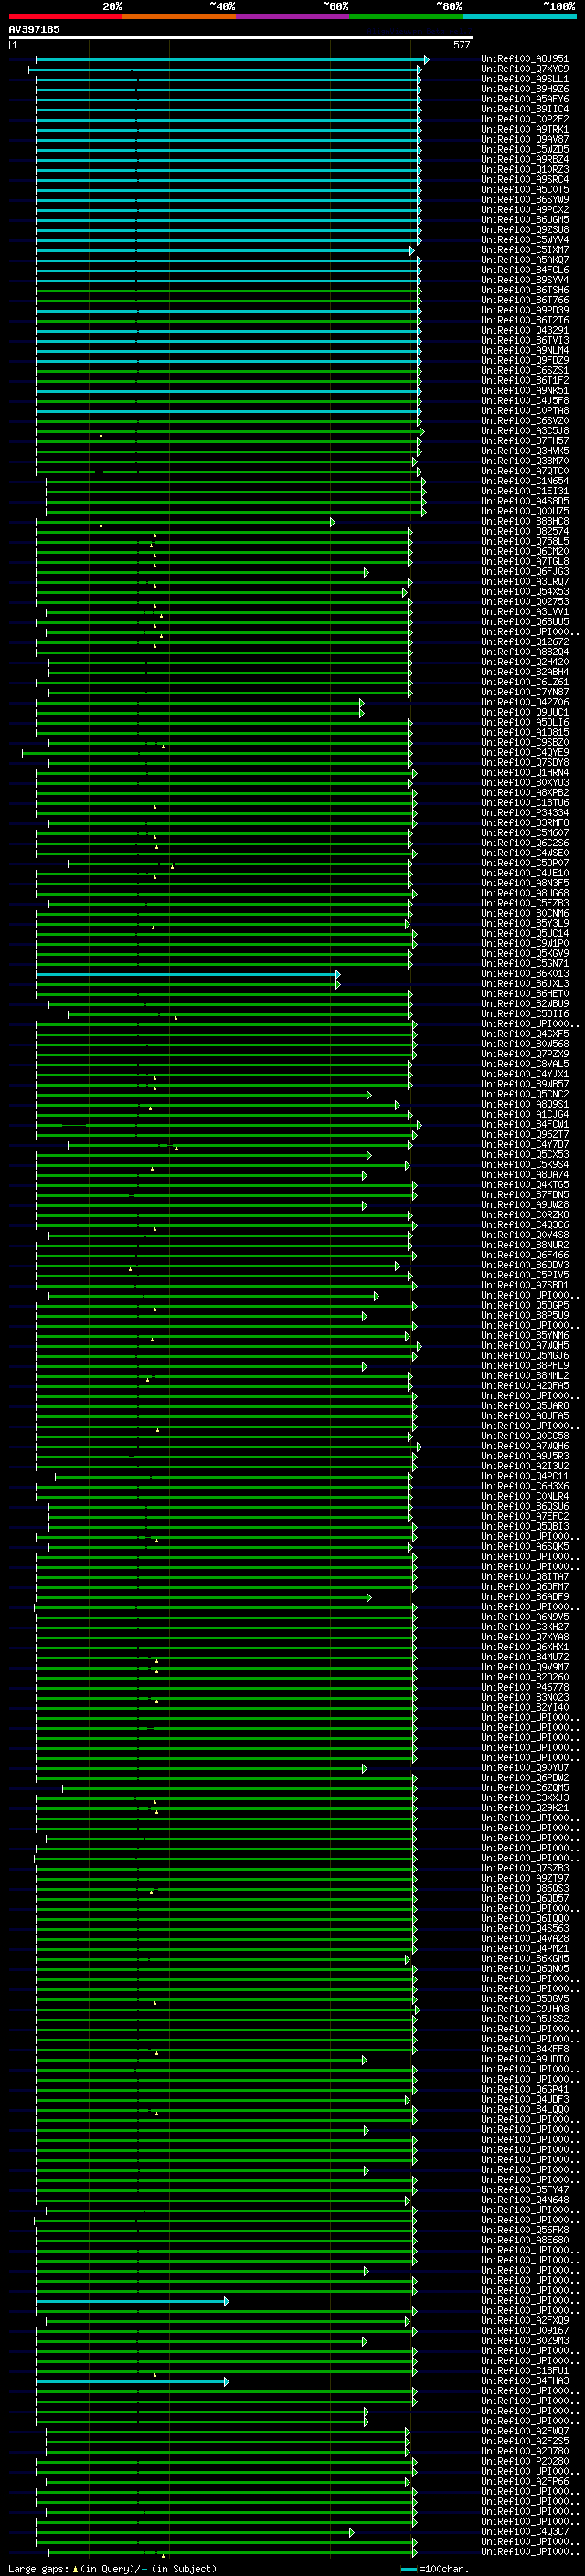Viewport: 585px width, 2576px height.
Task: Select hit UniRef100_Q10RZ3
Action: tap(525, 170)
